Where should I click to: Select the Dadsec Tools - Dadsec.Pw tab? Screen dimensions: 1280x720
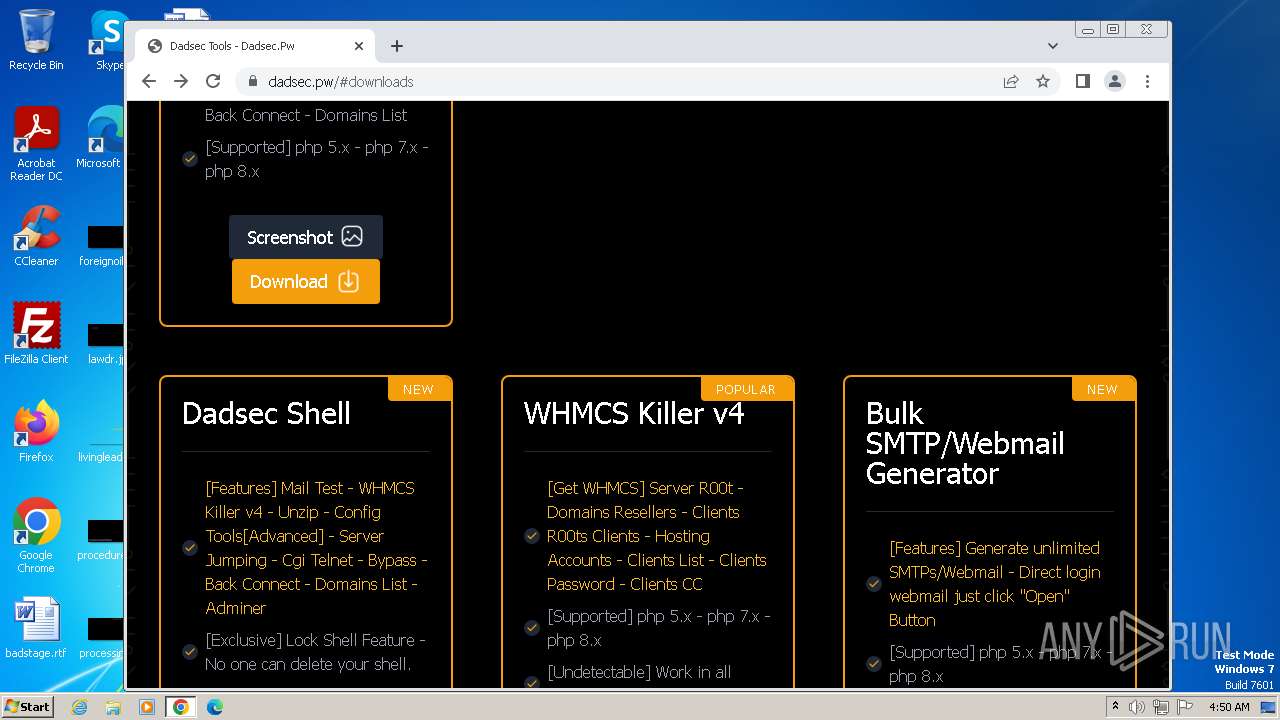(255, 46)
